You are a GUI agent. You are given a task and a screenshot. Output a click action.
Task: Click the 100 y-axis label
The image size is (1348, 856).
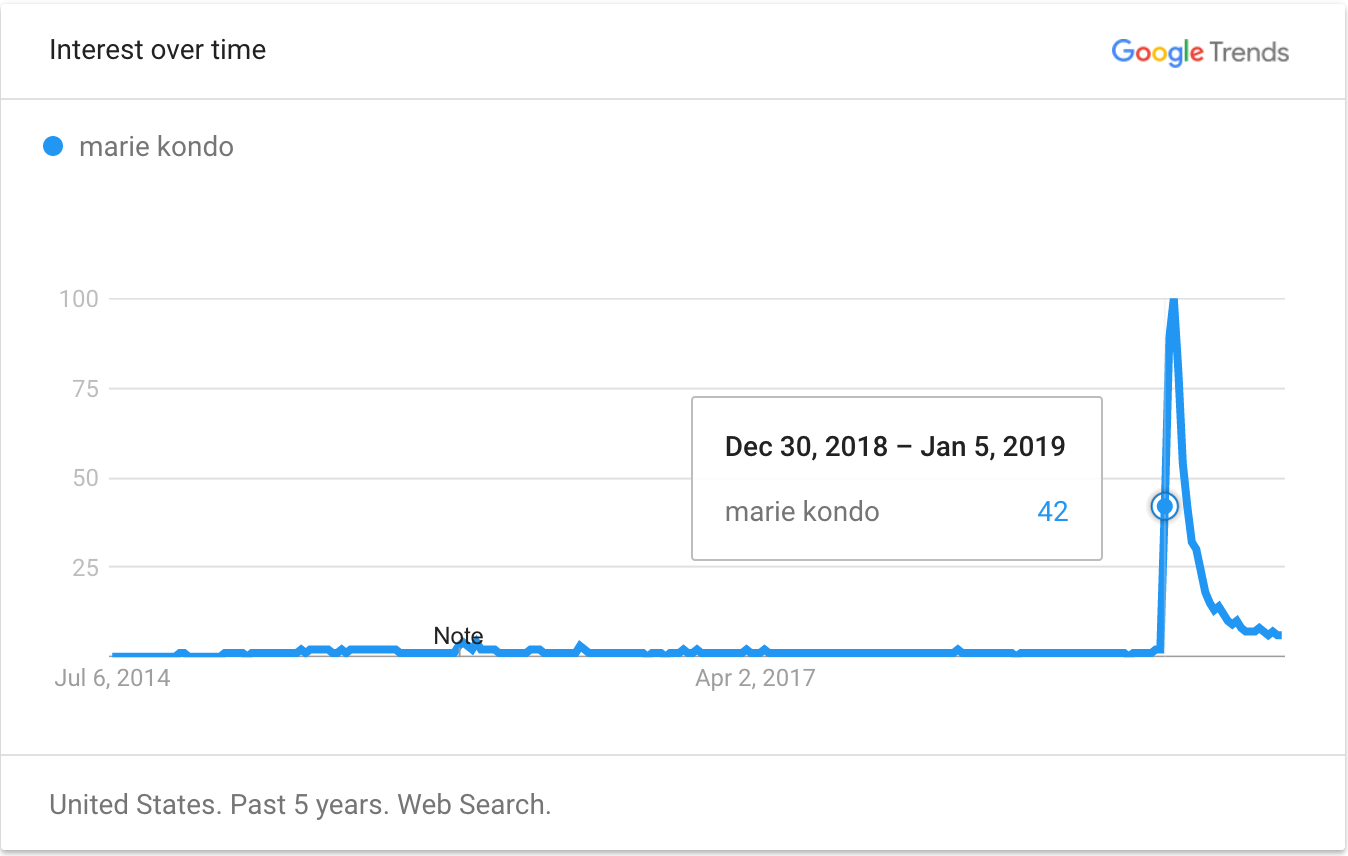point(79,299)
